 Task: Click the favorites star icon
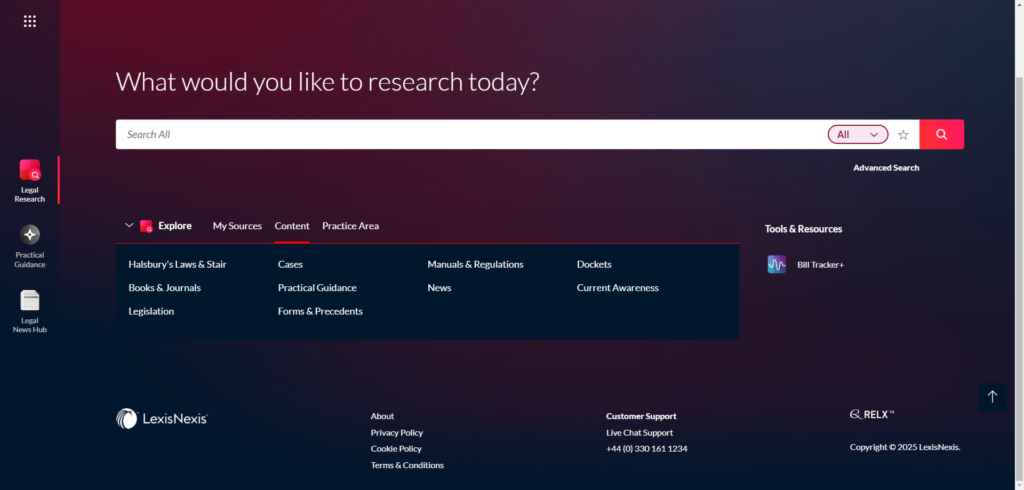click(x=903, y=134)
